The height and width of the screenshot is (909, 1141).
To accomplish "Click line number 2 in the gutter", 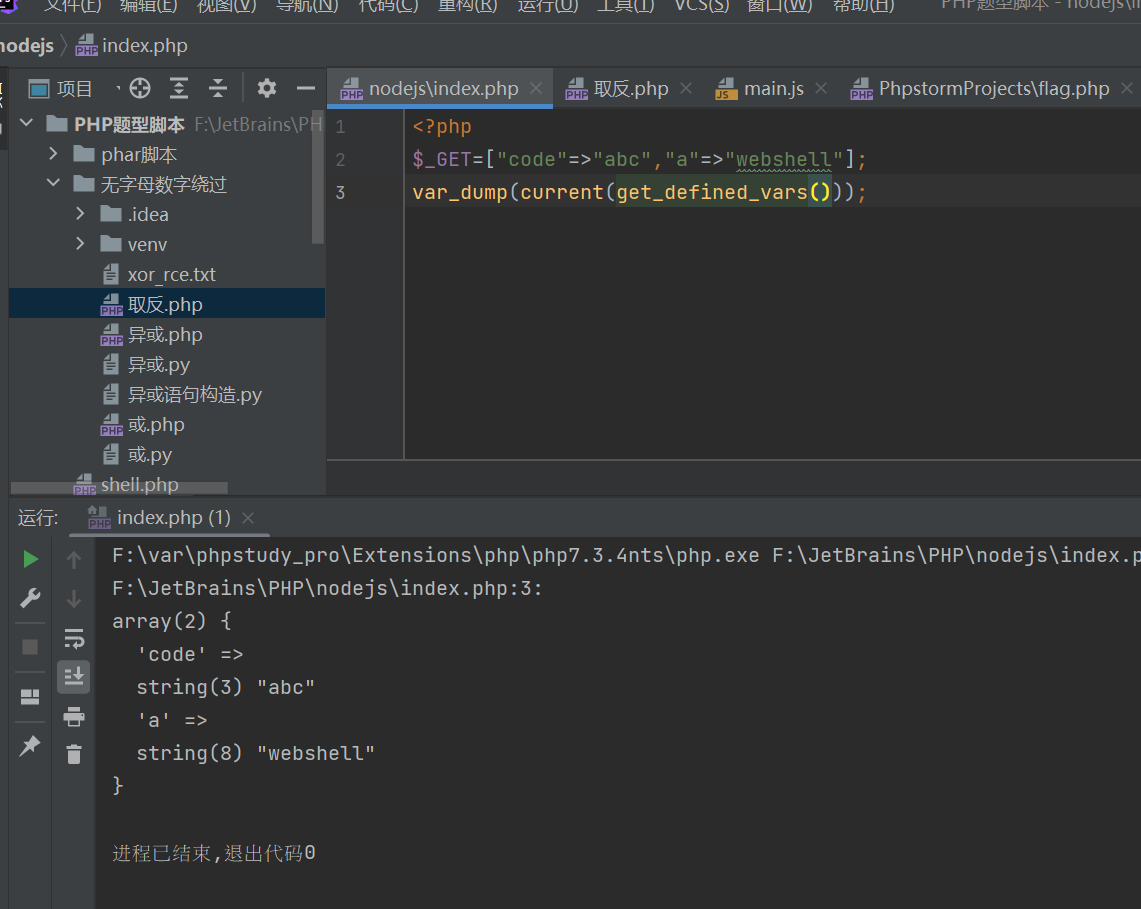I will pyautogui.click(x=341, y=159).
